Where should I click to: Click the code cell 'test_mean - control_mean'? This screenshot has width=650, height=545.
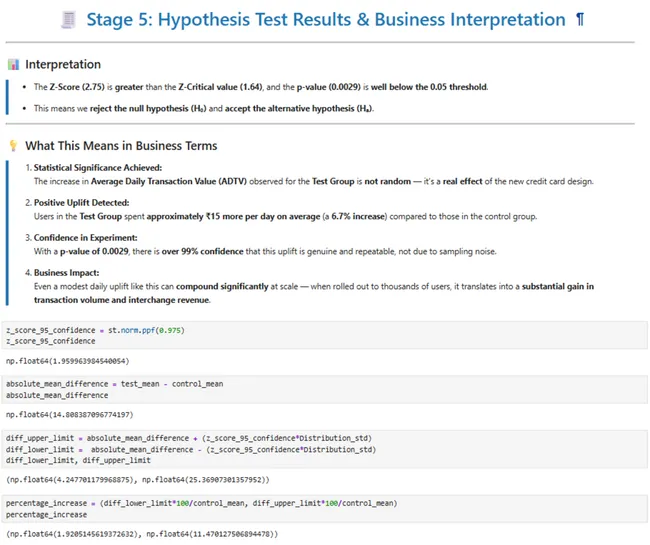pos(324,389)
